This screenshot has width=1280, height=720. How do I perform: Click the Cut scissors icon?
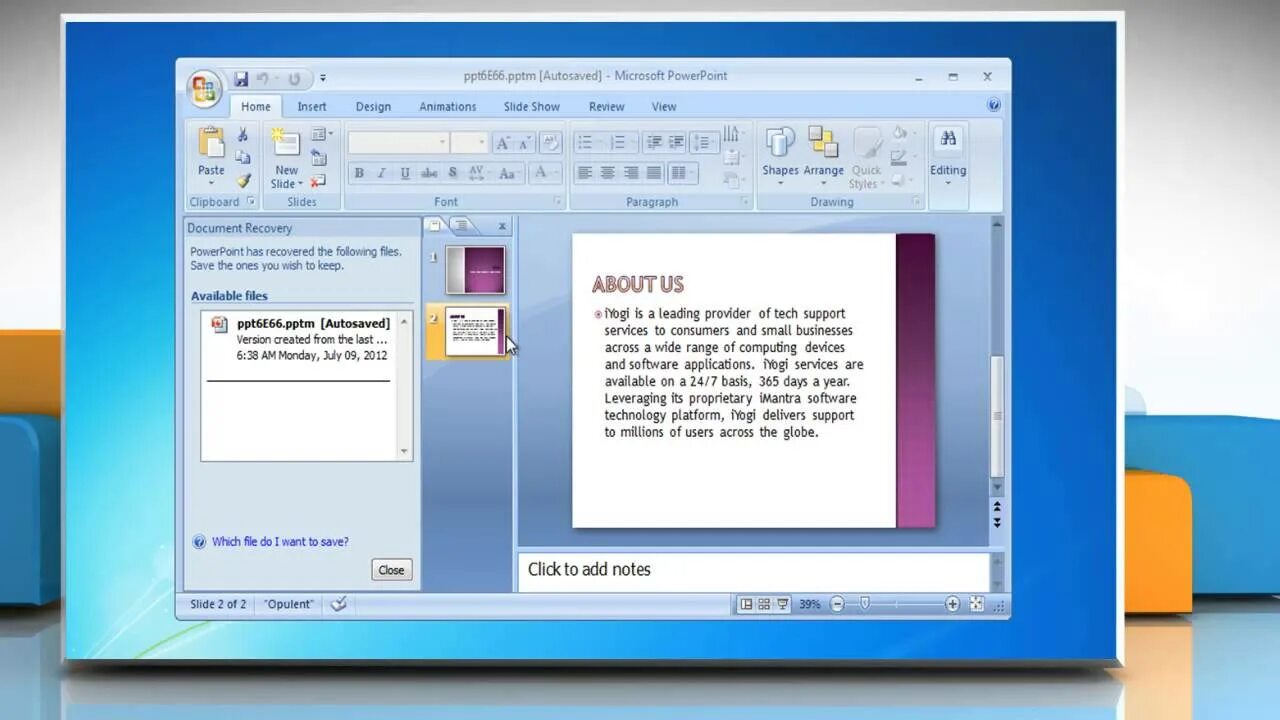point(243,134)
